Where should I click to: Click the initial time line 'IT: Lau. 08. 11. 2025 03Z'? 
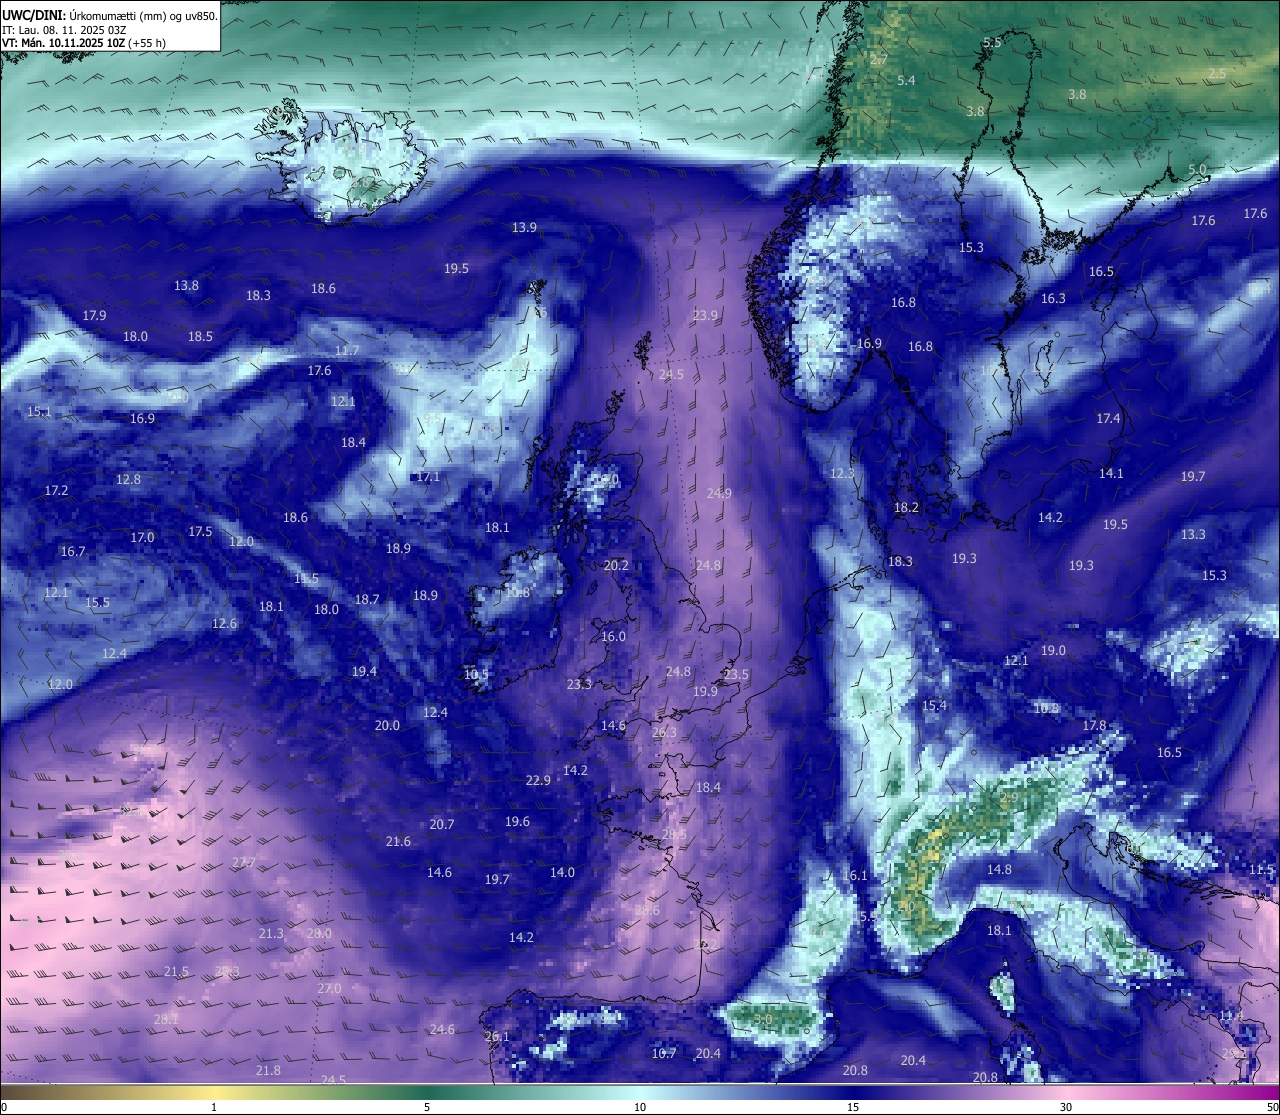64,30
